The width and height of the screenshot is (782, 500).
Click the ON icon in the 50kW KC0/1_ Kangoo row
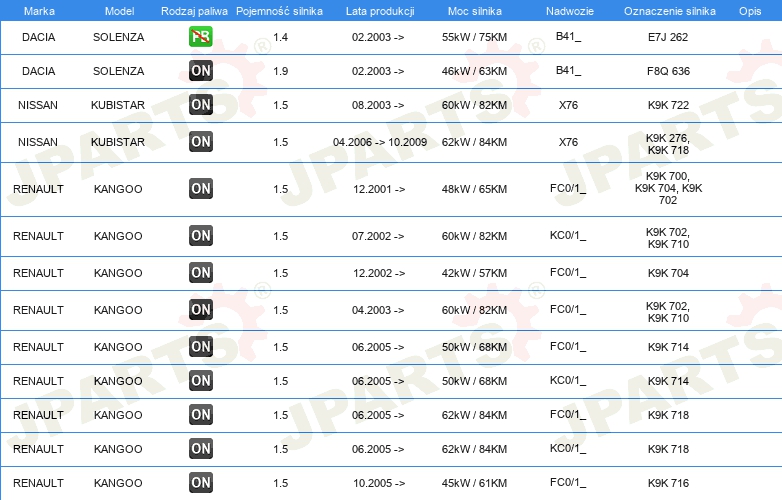pos(200,380)
